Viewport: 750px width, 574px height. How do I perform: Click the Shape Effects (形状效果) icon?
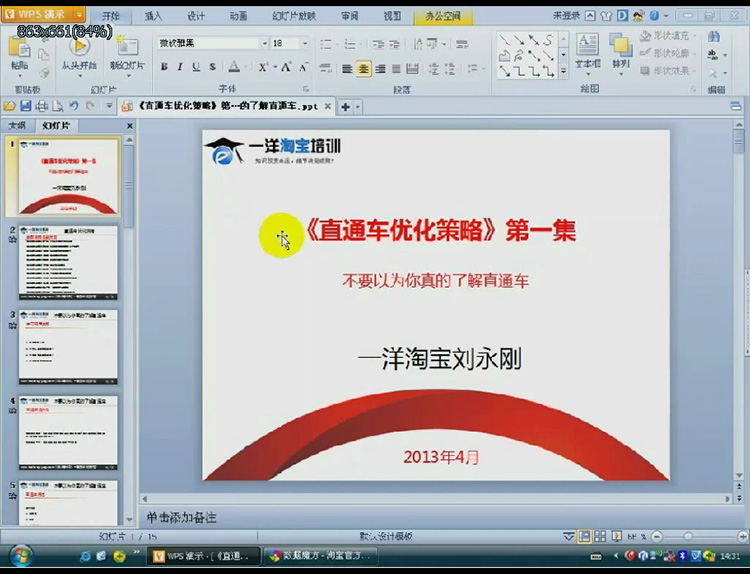click(645, 71)
